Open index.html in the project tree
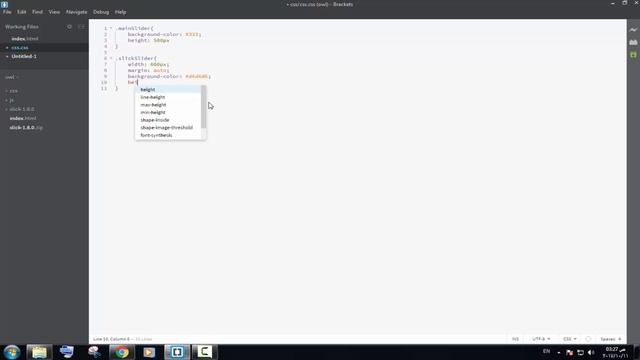 click(23, 118)
